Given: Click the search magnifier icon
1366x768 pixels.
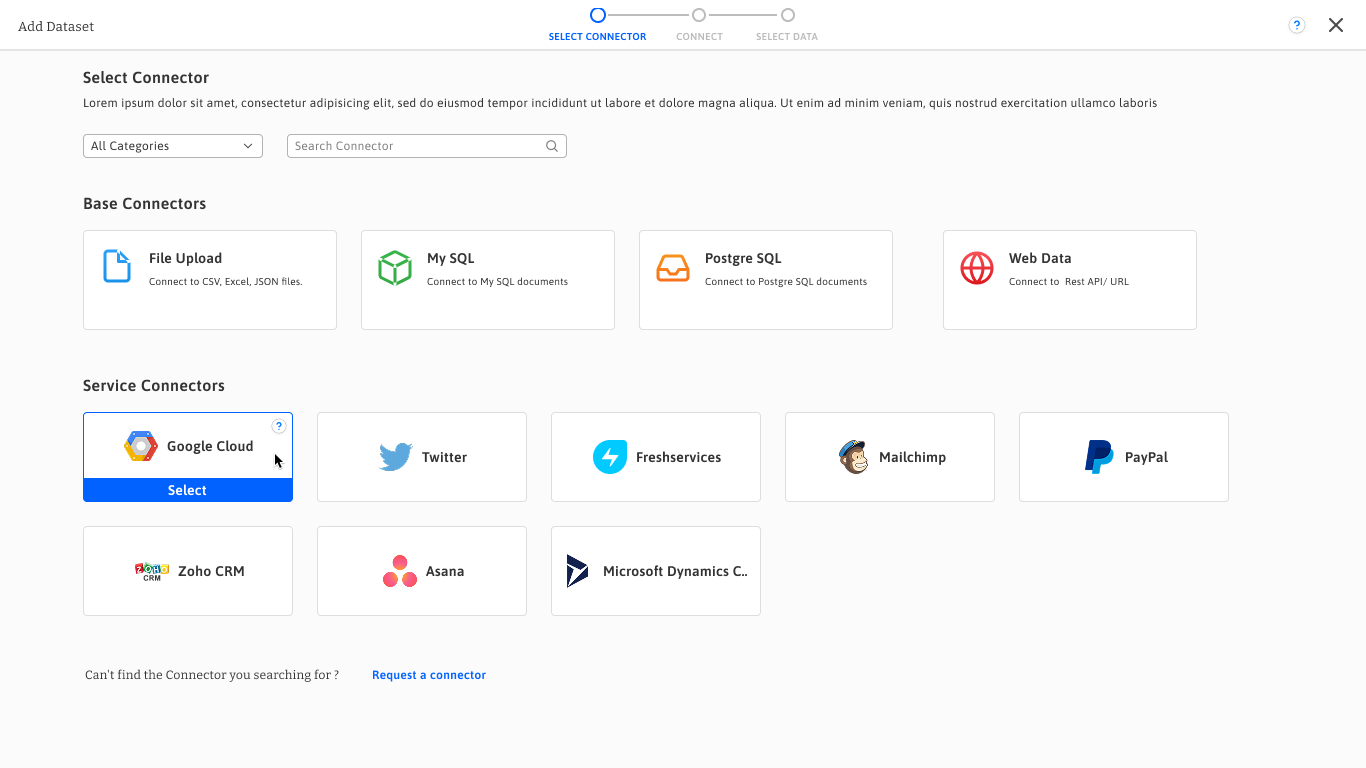Looking at the screenshot, I should (552, 146).
